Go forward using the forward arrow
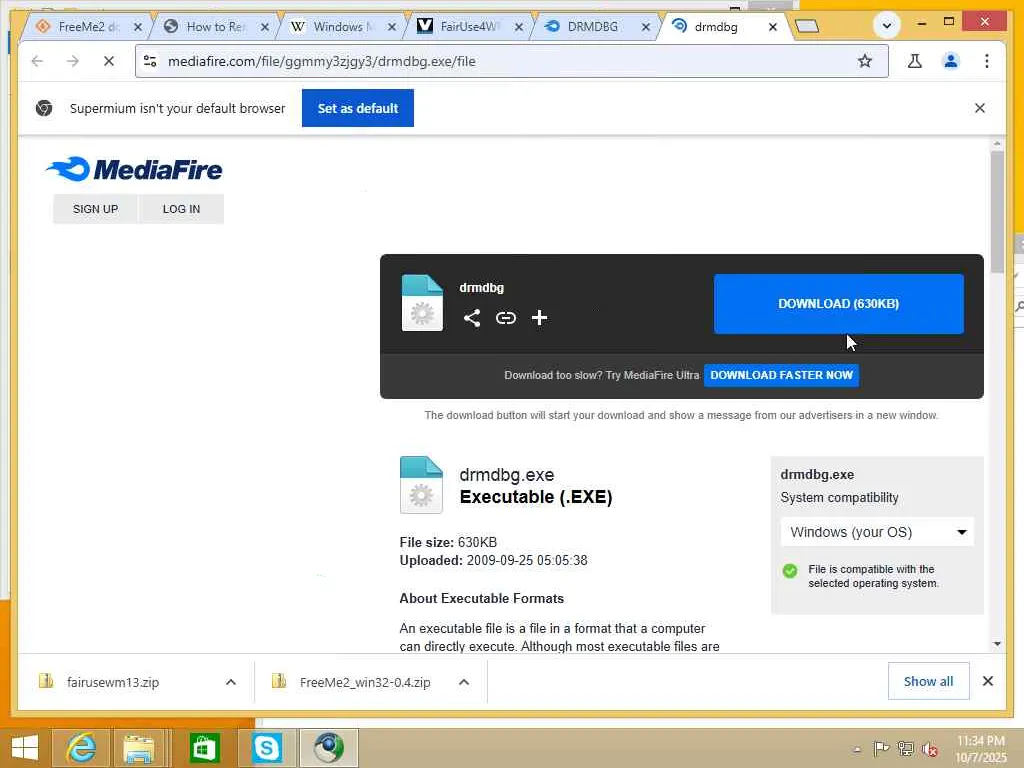Viewport: 1024px width, 768px height. (72, 61)
